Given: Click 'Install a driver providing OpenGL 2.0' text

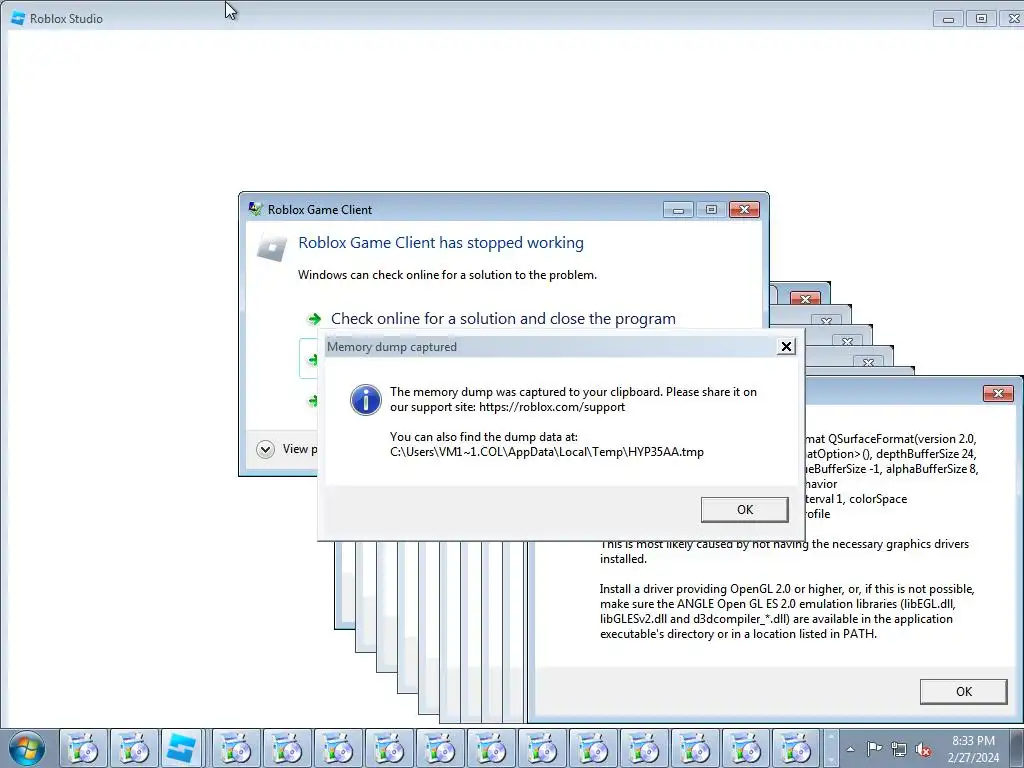Looking at the screenshot, I should point(787,611).
